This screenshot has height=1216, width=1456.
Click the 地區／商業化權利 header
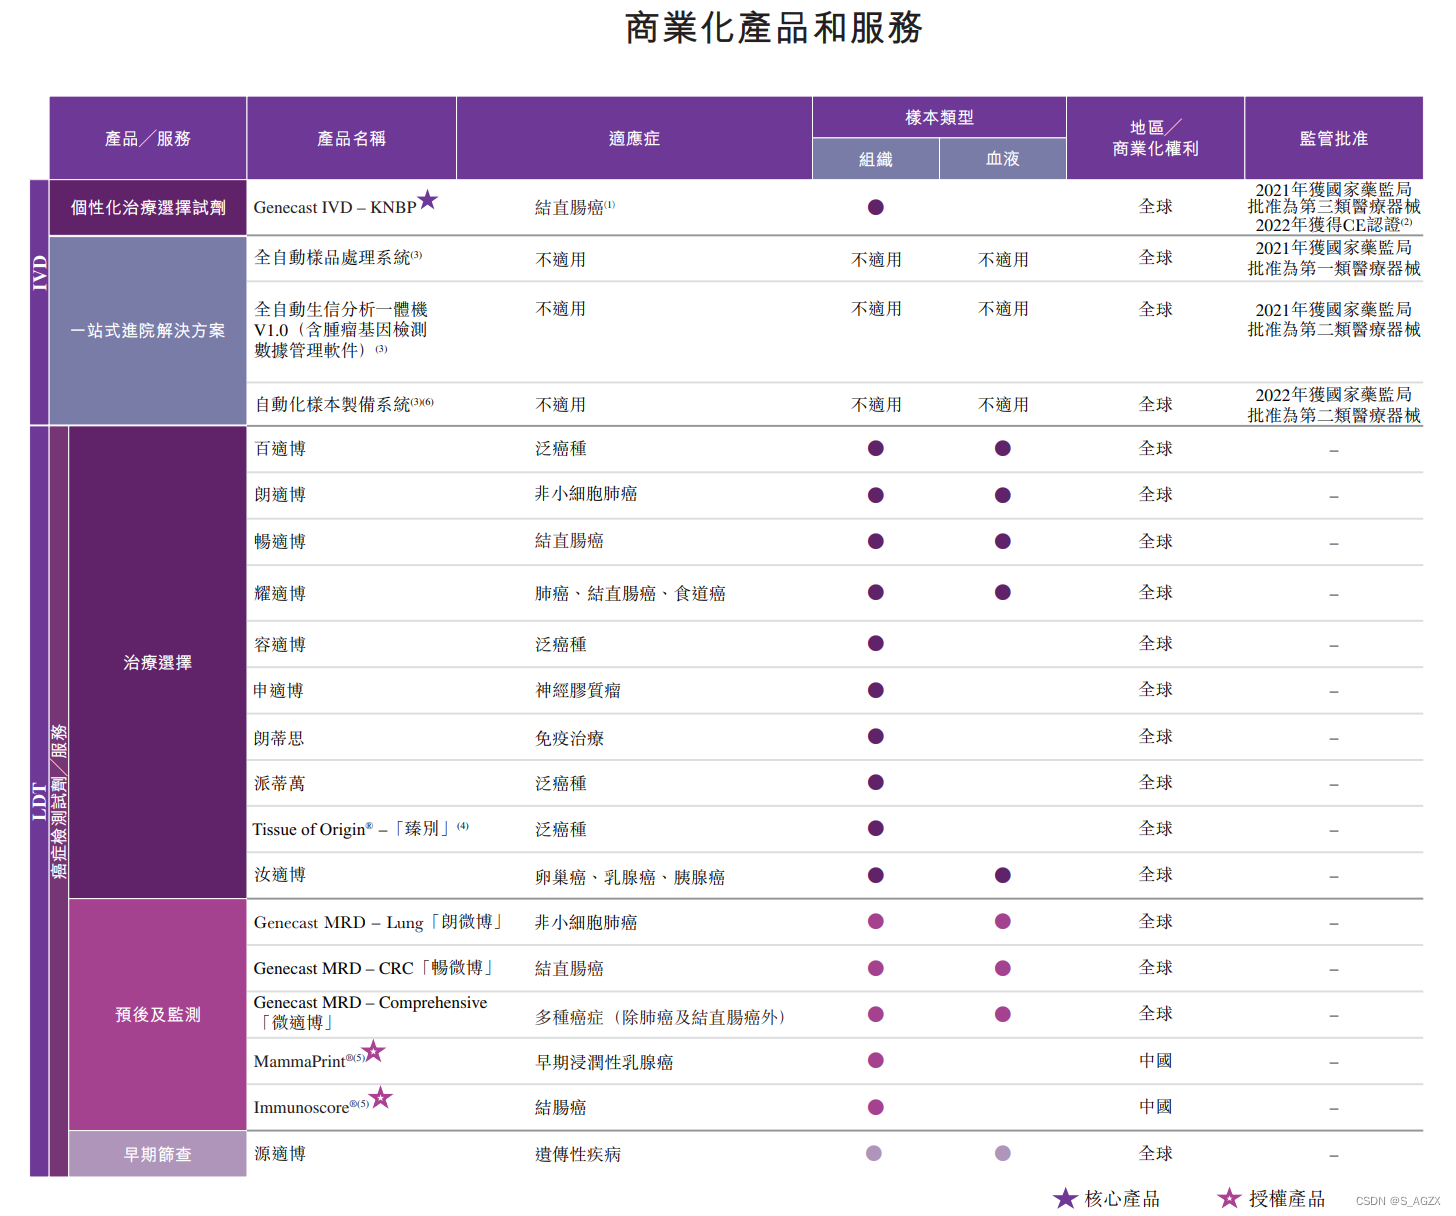(x=1155, y=138)
